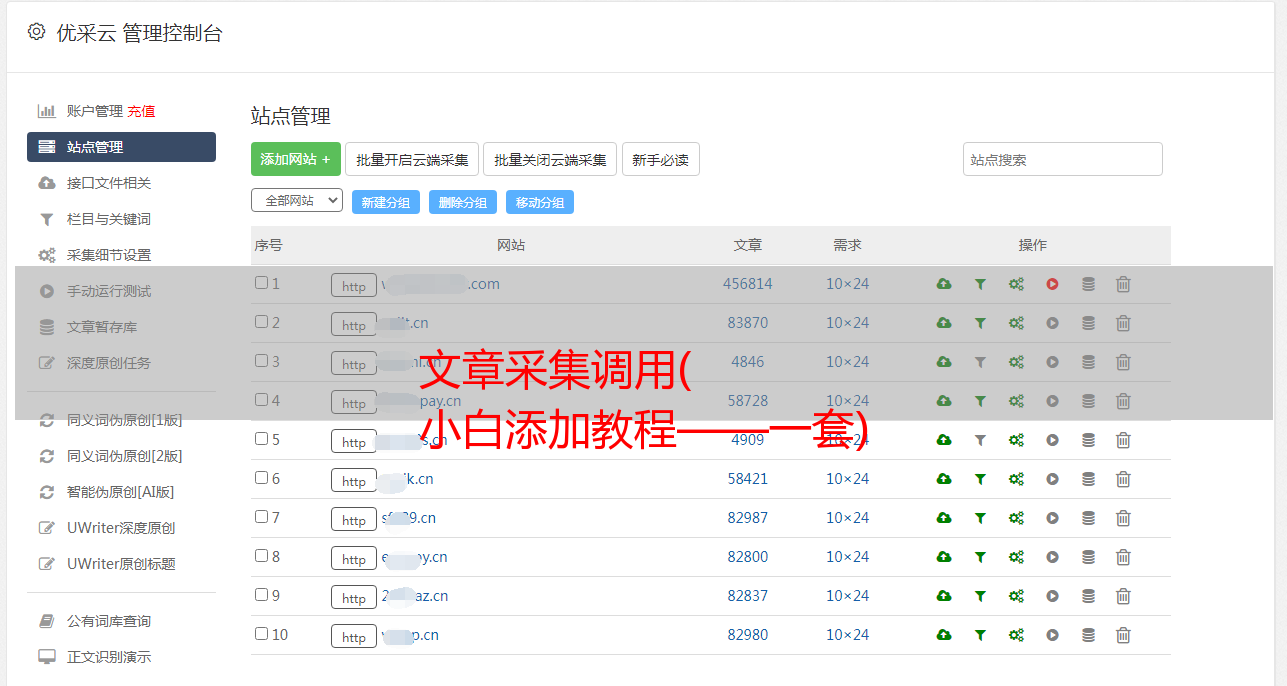Click the 删除分组 button
Viewport: 1287px width, 686px height.
(463, 202)
